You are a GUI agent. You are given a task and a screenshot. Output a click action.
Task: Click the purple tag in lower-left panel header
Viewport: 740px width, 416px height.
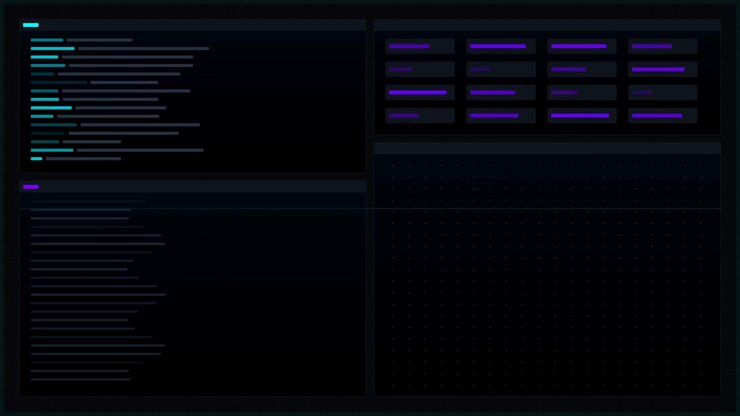pyautogui.click(x=31, y=187)
